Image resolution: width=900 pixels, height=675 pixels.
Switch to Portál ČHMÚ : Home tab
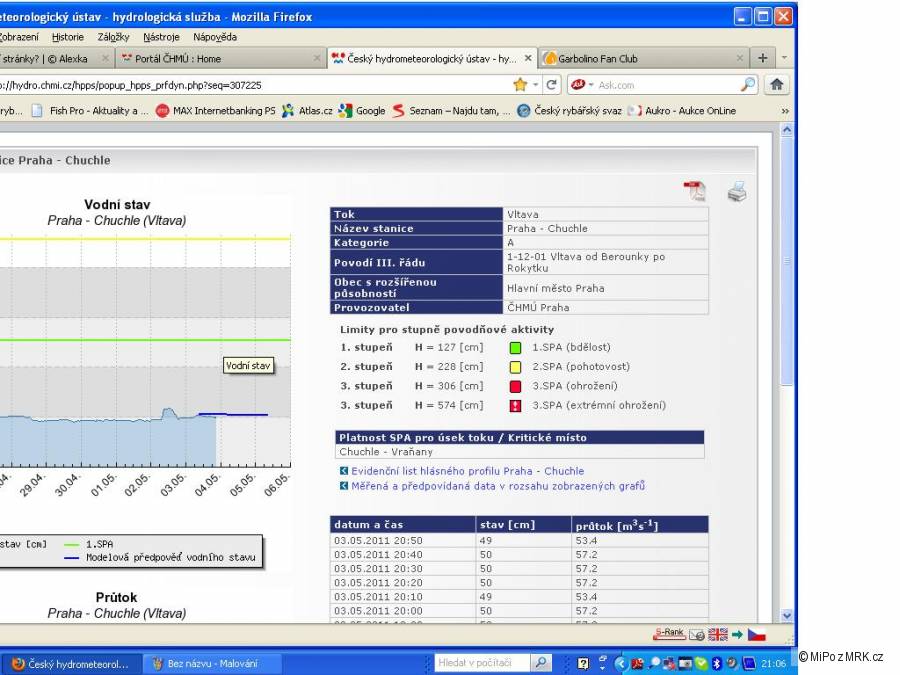point(220,58)
